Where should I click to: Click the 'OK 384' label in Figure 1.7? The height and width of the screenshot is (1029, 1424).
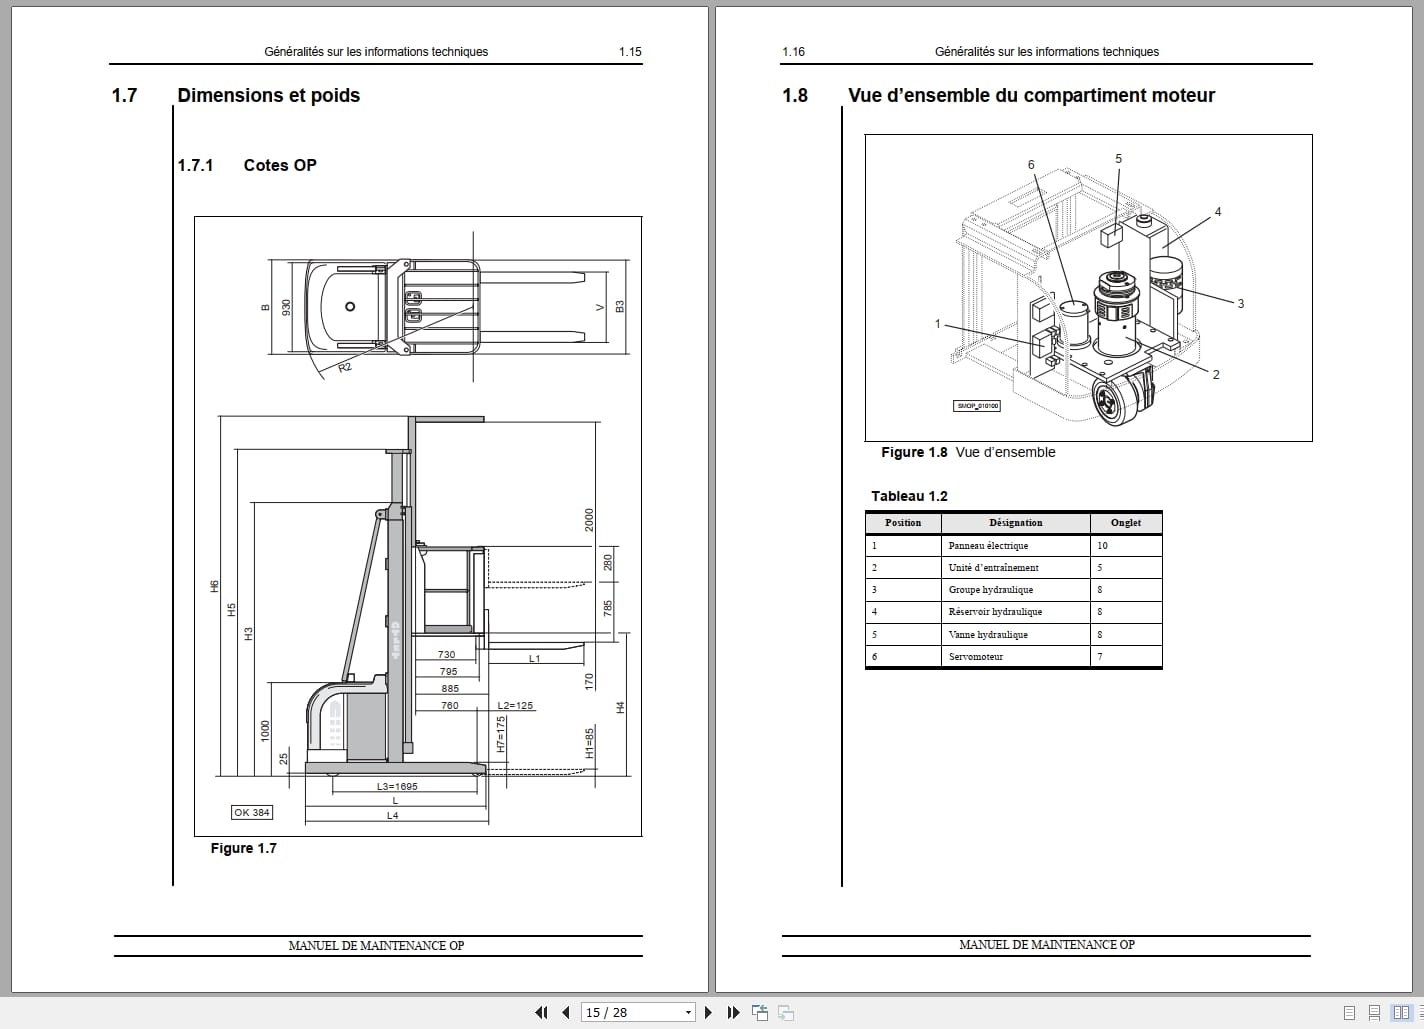(252, 812)
